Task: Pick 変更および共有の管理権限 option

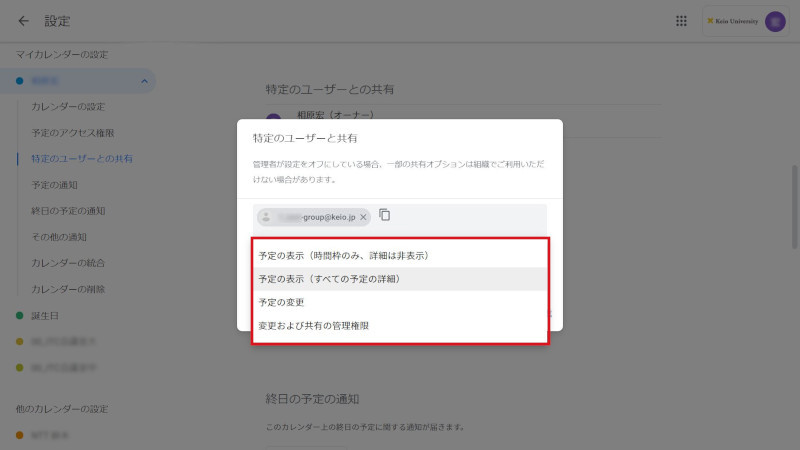Action: click(313, 325)
